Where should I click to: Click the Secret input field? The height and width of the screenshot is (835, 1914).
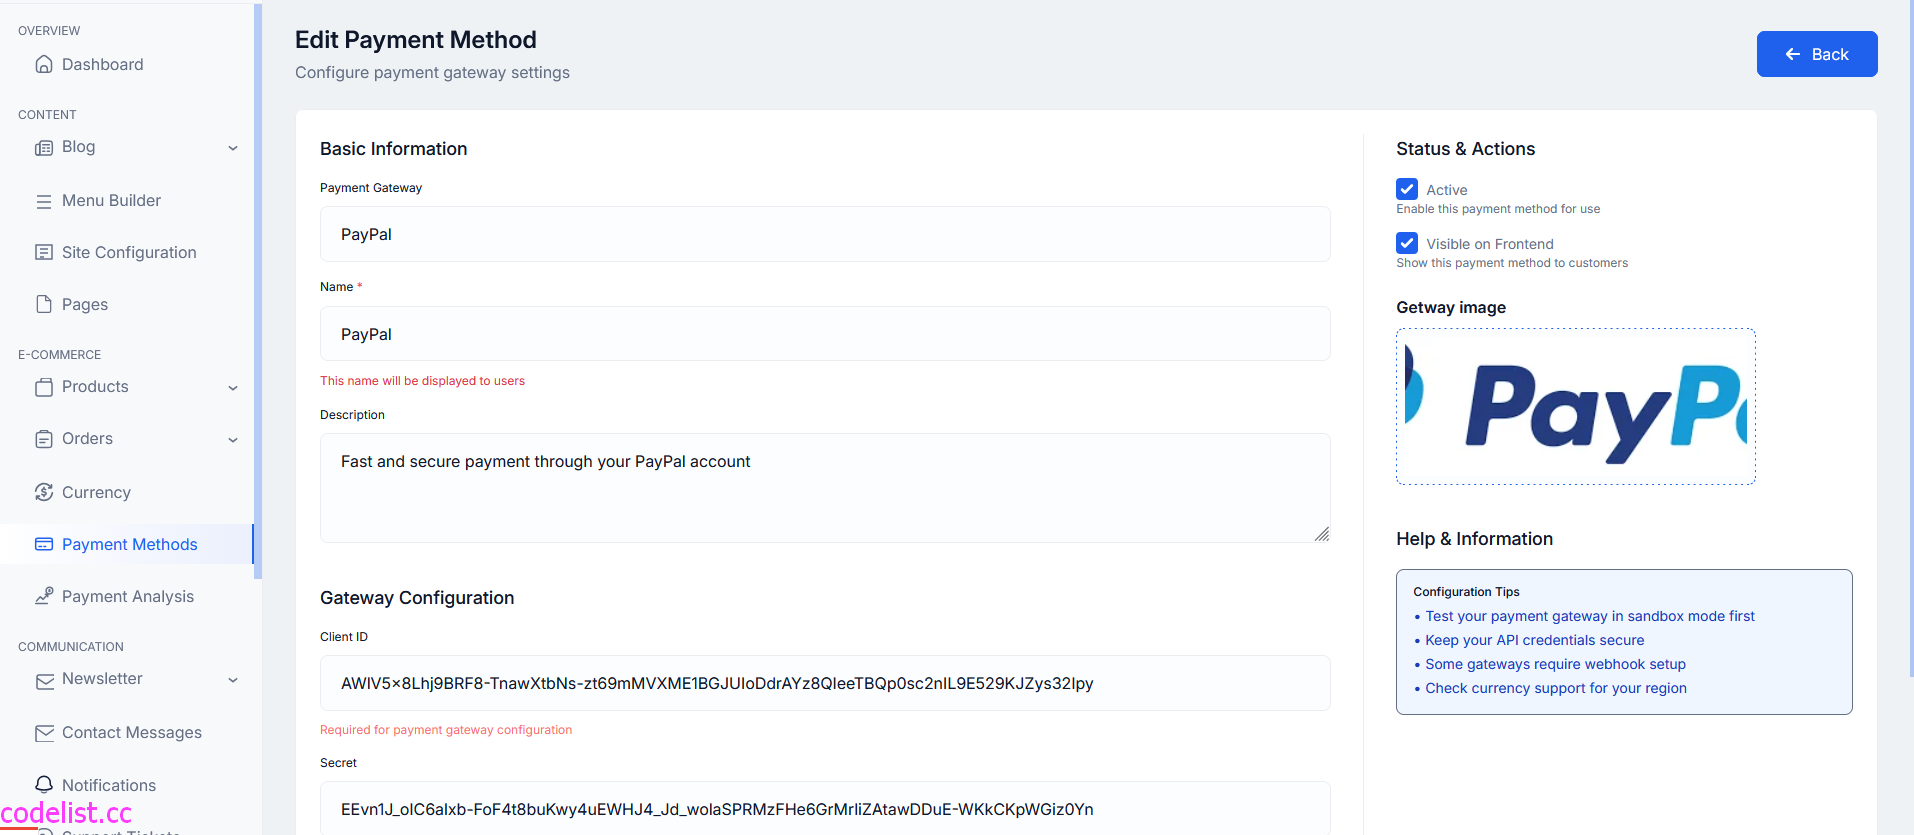click(x=825, y=808)
